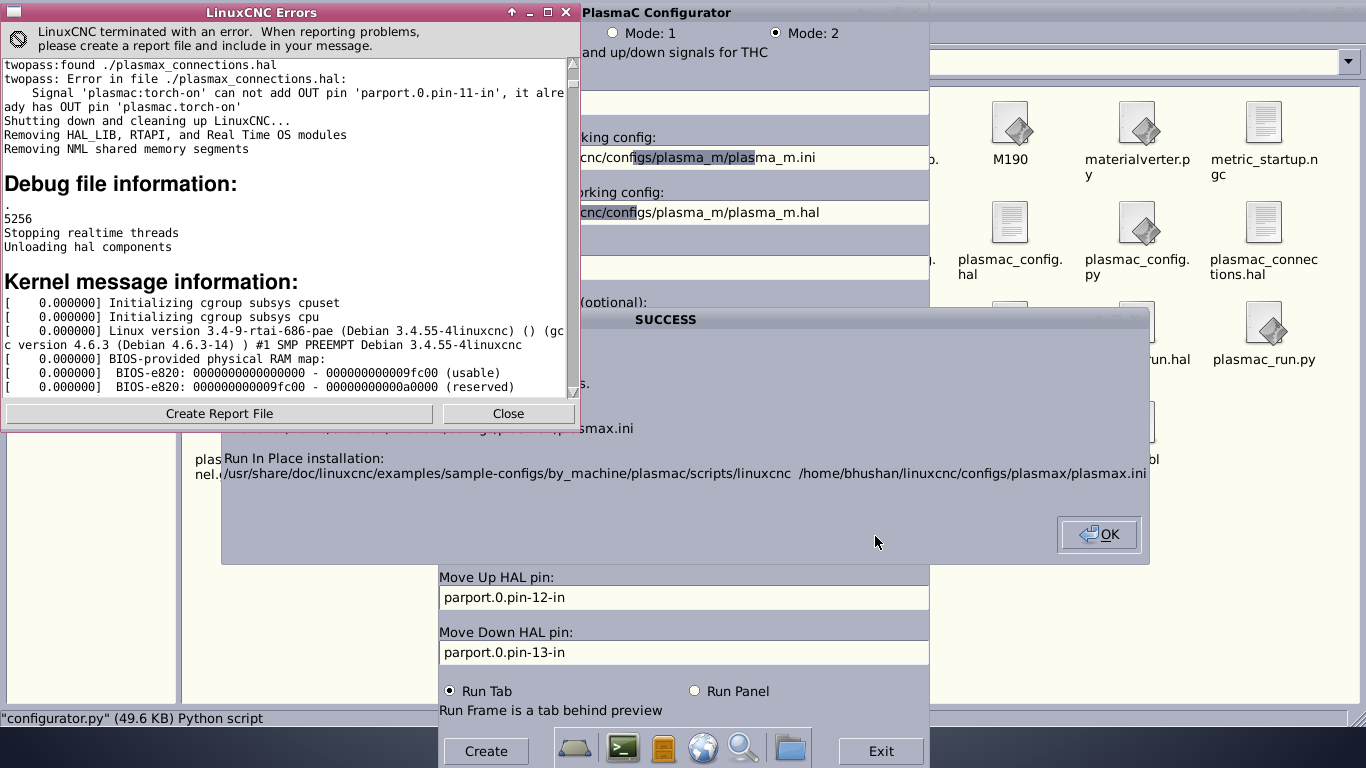Click the "Move Up HAL pin:" label

[x=496, y=577]
